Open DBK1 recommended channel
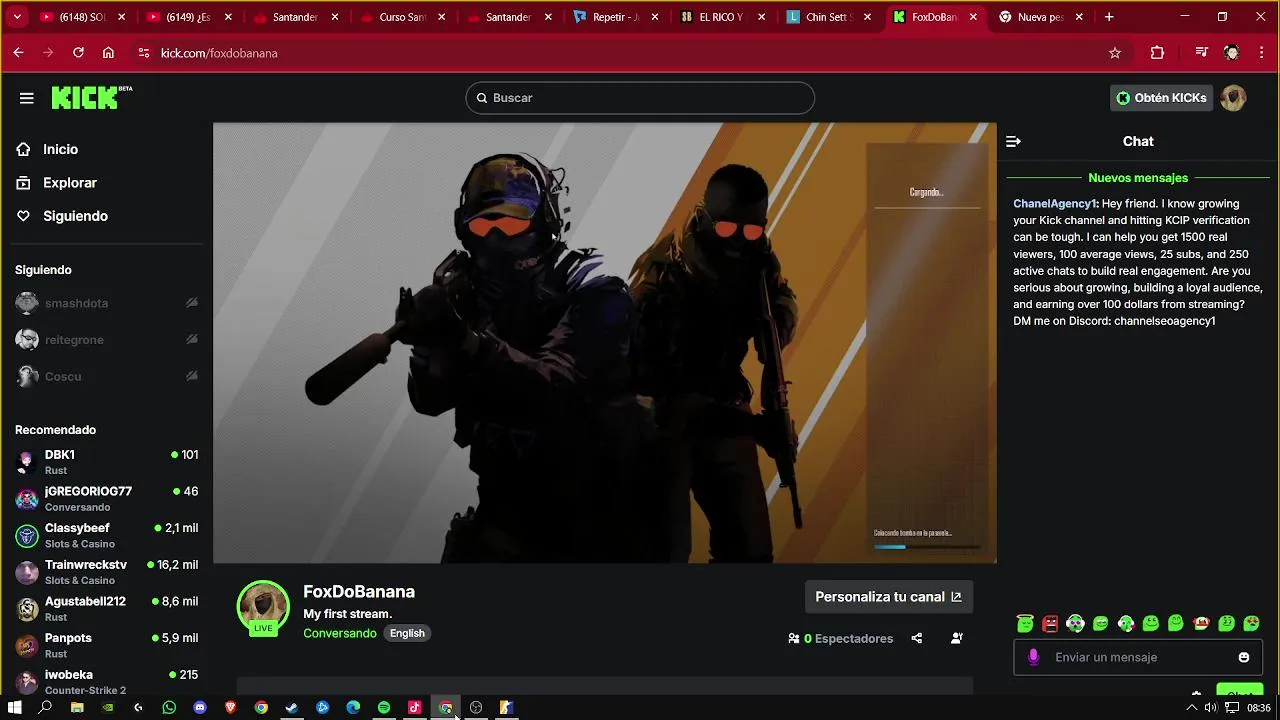The height and width of the screenshot is (720, 1280). click(x=107, y=462)
